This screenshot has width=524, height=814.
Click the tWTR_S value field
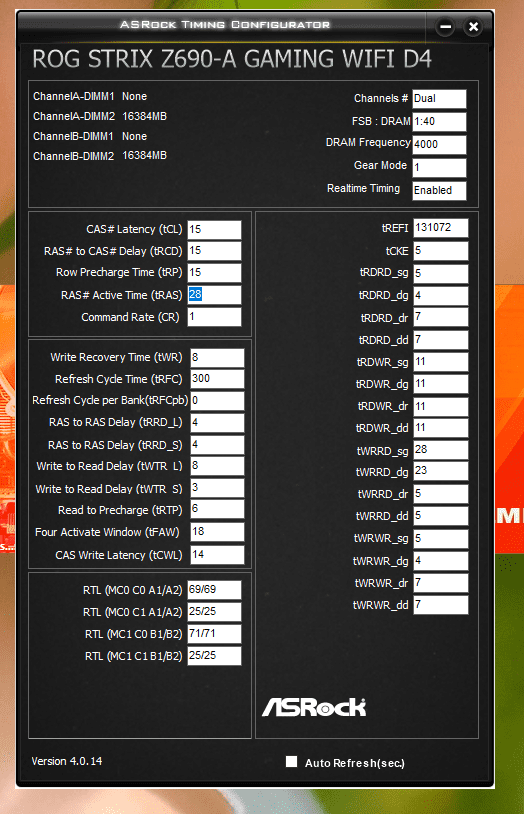pos(217,488)
